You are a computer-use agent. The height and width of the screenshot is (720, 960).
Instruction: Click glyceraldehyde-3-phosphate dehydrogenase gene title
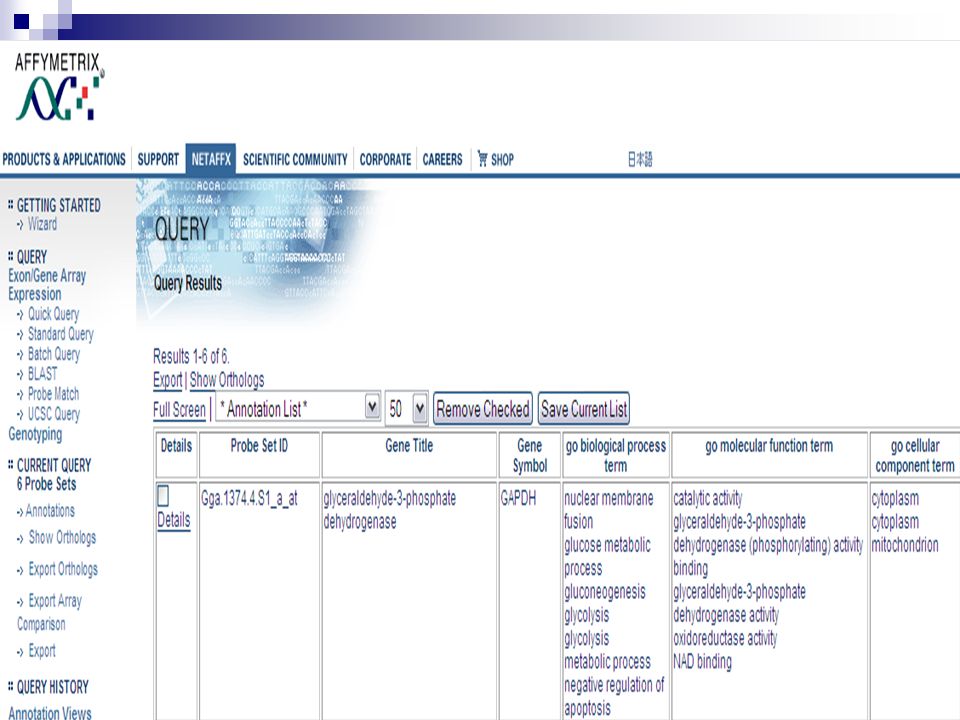tap(389, 510)
